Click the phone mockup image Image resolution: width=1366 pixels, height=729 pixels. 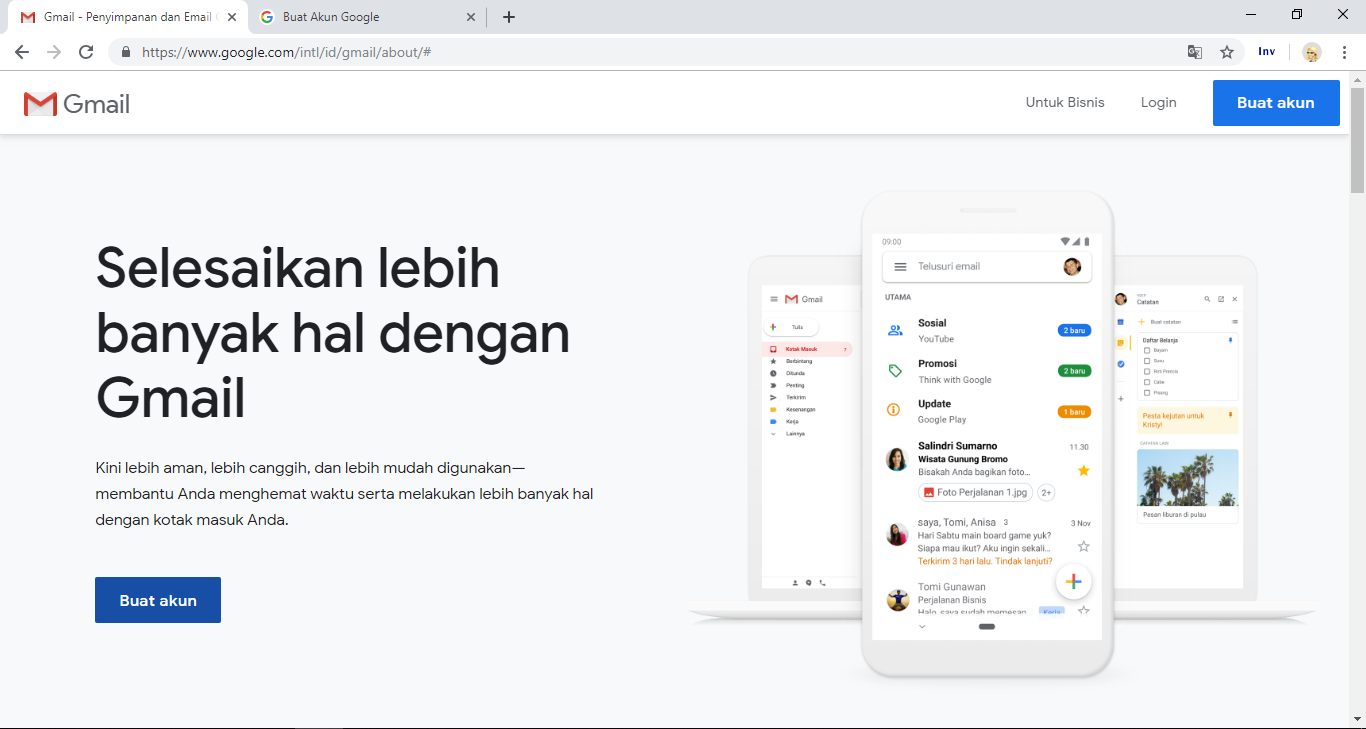tap(987, 435)
